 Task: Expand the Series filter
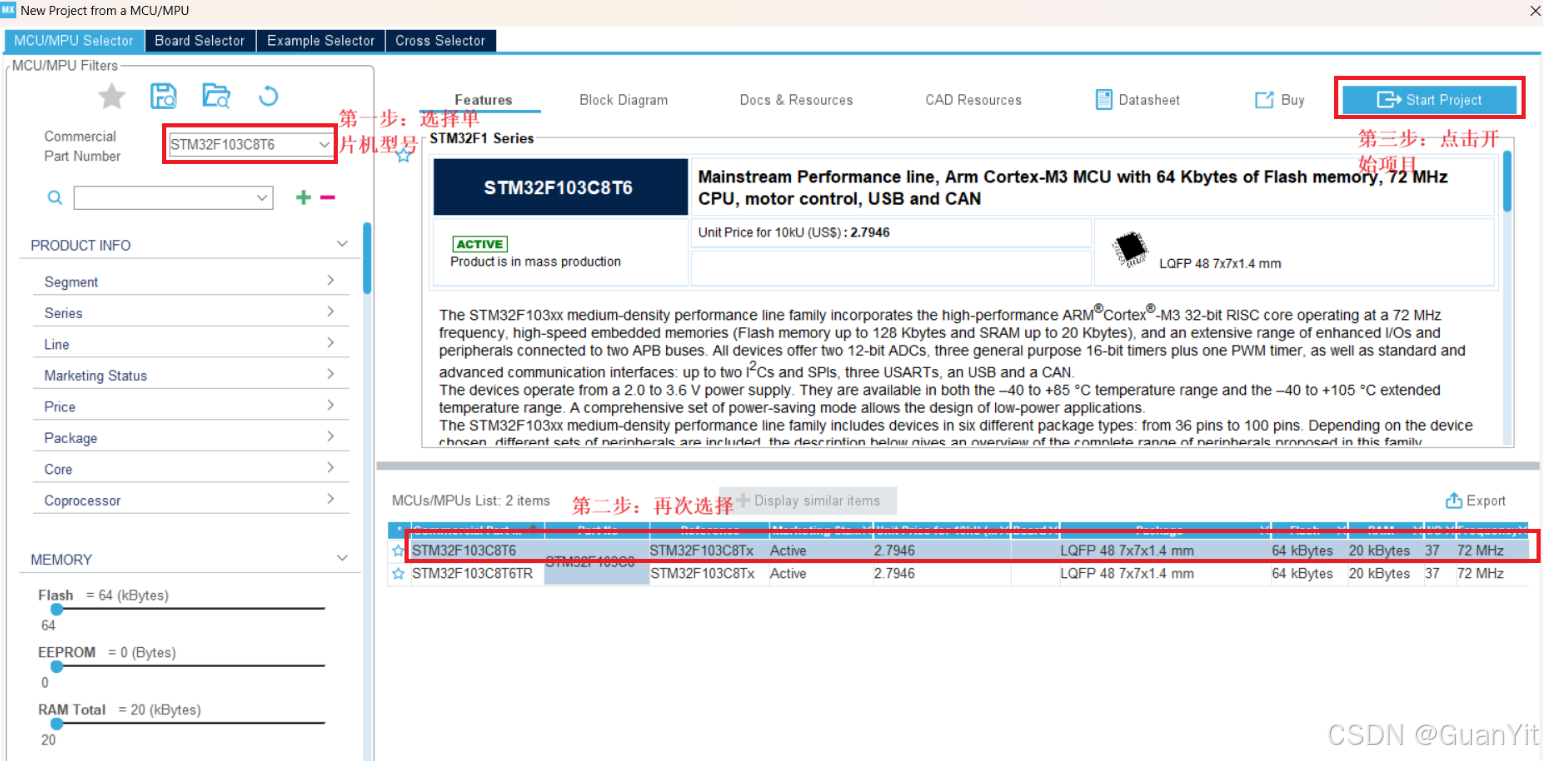330,312
